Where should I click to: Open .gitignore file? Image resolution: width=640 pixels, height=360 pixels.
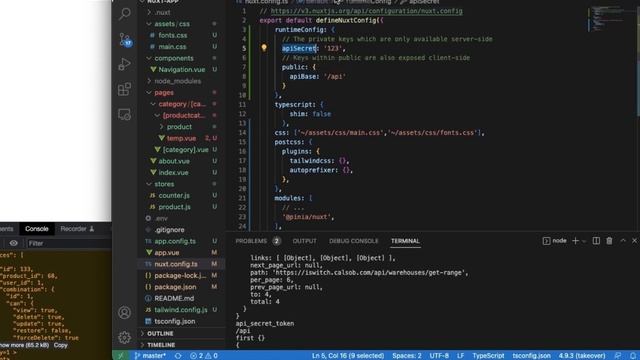click(169, 230)
